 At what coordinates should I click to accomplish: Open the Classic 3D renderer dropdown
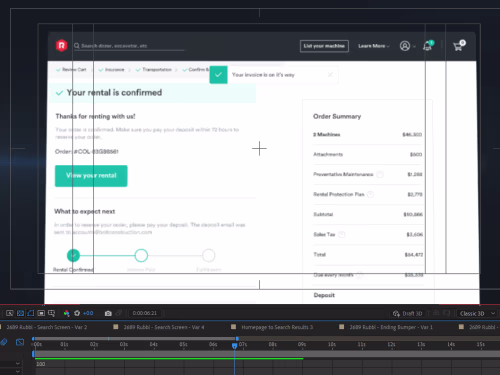click(477, 313)
